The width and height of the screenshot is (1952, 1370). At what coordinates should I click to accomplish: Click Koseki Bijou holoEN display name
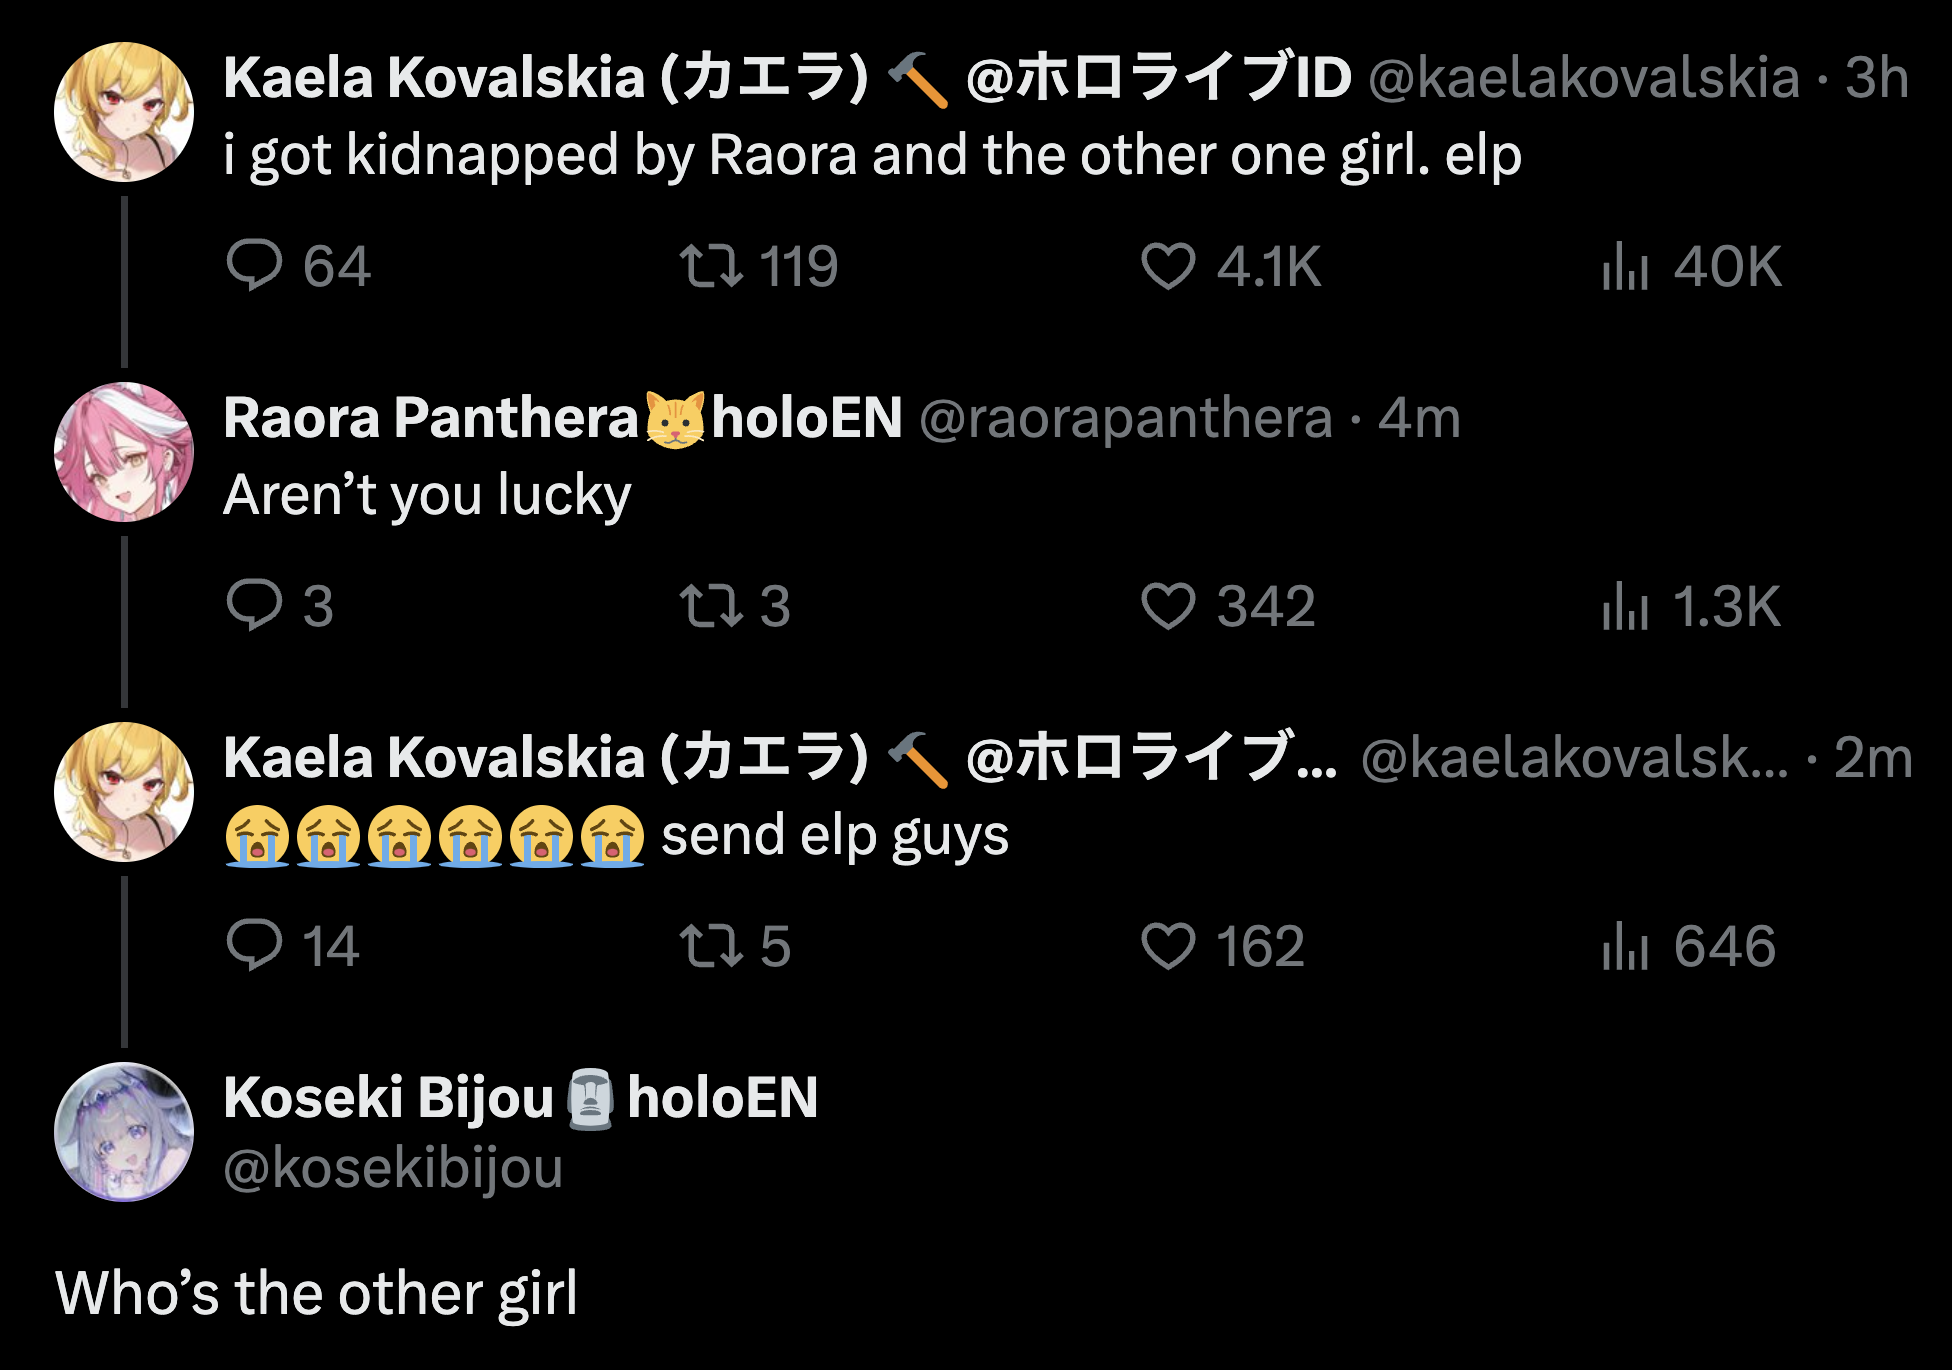coord(520,1098)
